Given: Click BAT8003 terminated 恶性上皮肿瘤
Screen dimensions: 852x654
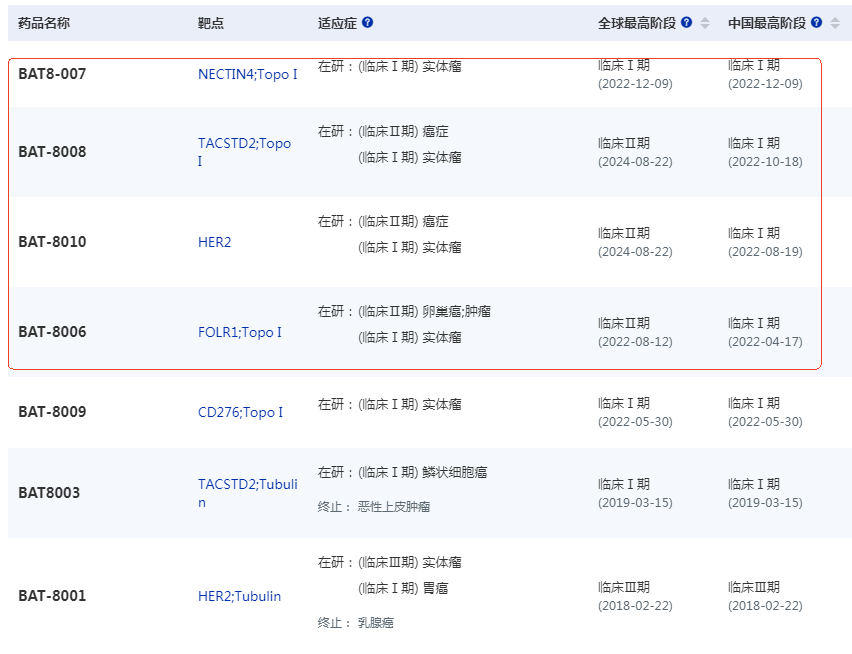Looking at the screenshot, I should pos(394,507).
